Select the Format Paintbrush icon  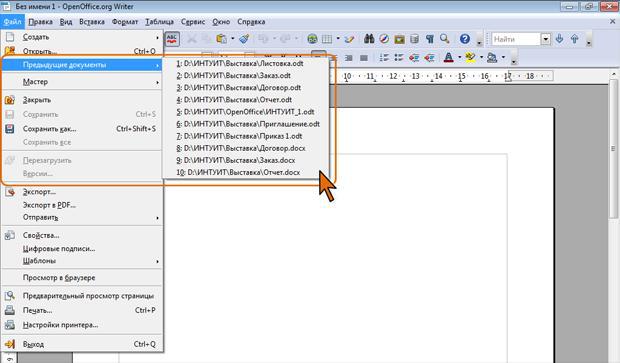244,39
